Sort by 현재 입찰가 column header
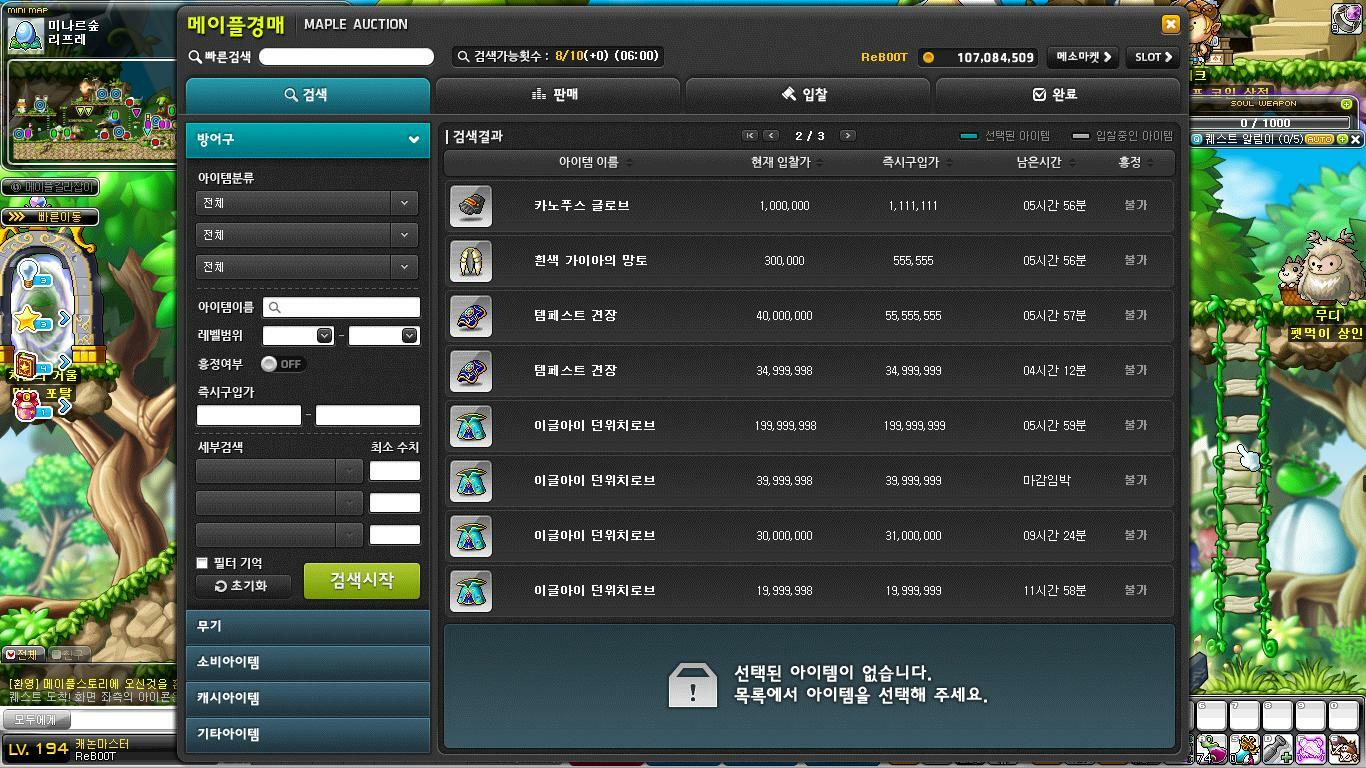 pyautogui.click(x=786, y=162)
